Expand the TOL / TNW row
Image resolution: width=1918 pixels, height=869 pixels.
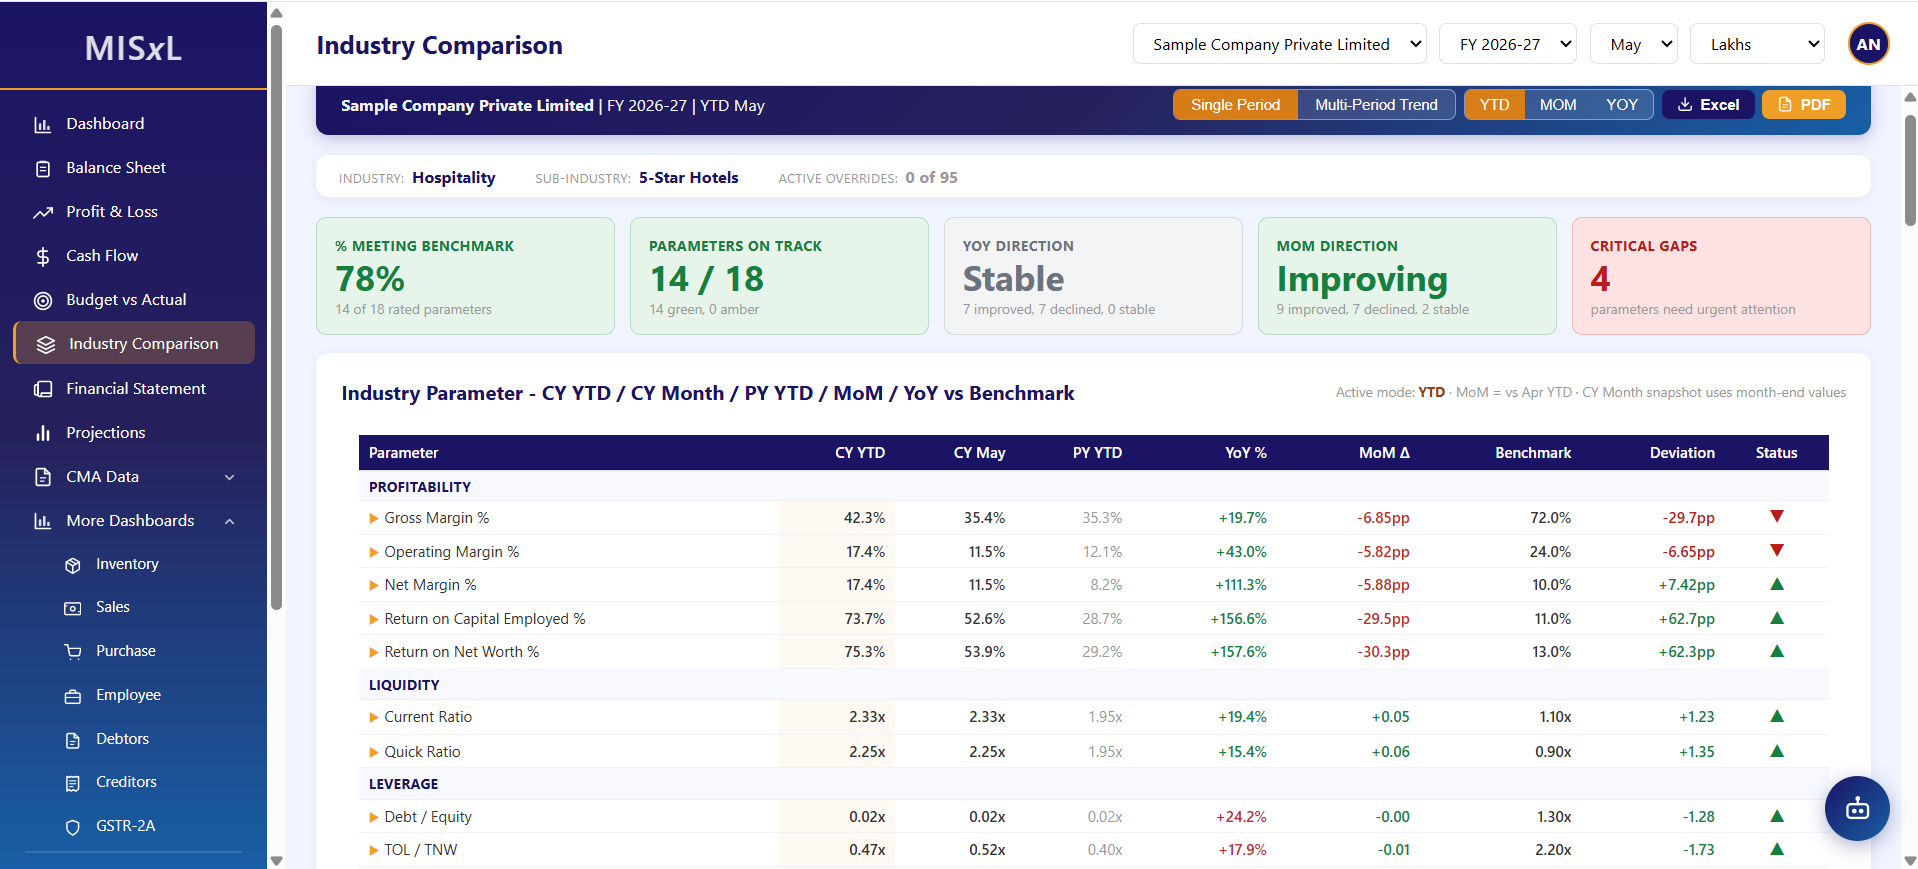(x=374, y=850)
